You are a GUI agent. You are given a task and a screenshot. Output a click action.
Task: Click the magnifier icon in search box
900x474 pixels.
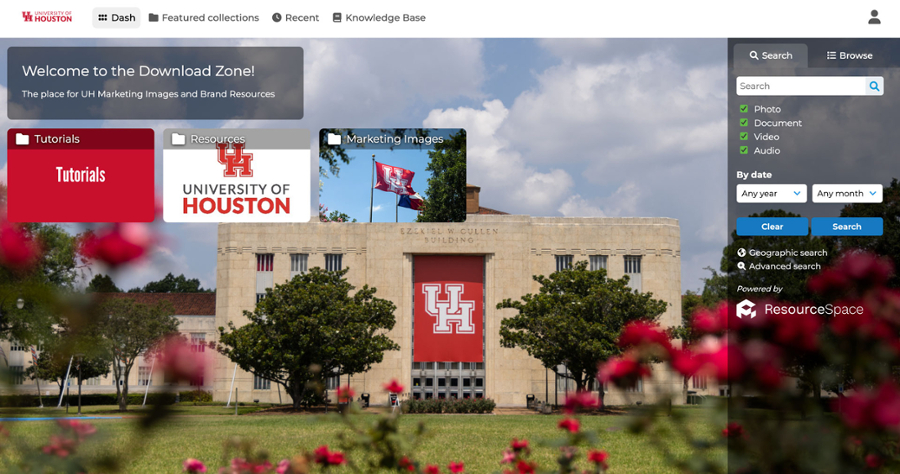[x=874, y=87]
